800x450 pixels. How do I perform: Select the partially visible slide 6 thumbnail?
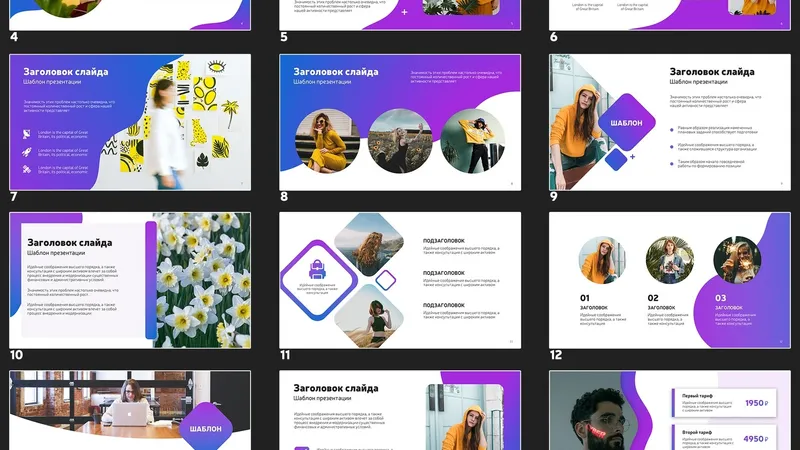[x=670, y=15]
